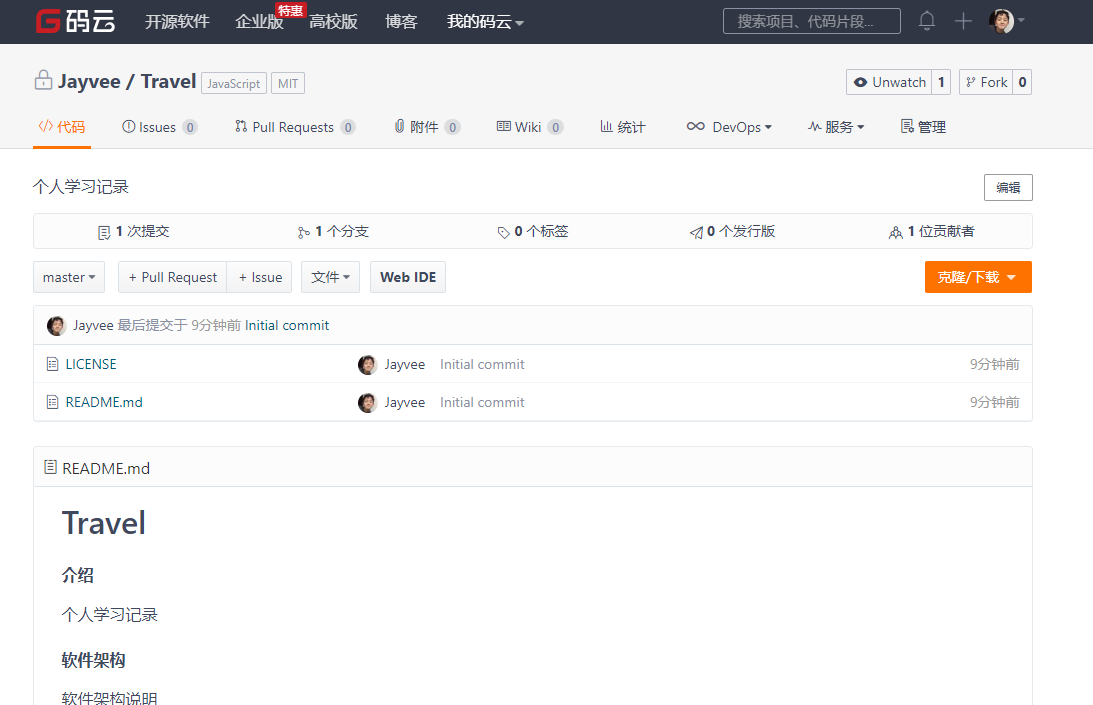Toggle Unwatch for this repository
Viewport: 1093px width, 705px height.
889,82
